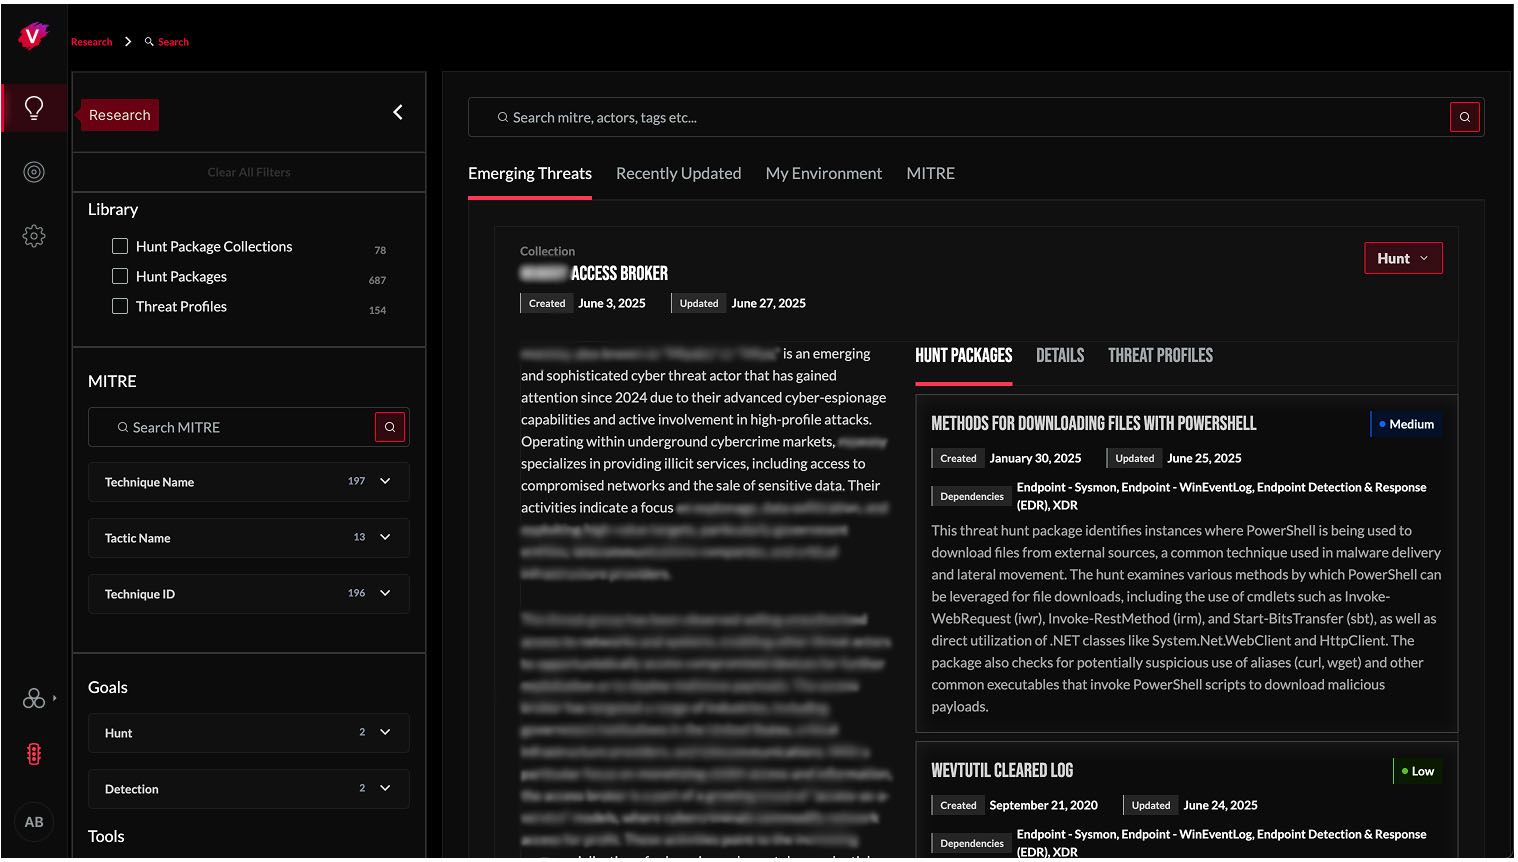Click Clear All Filters
Screen dimensions: 1518x862
coord(249,172)
